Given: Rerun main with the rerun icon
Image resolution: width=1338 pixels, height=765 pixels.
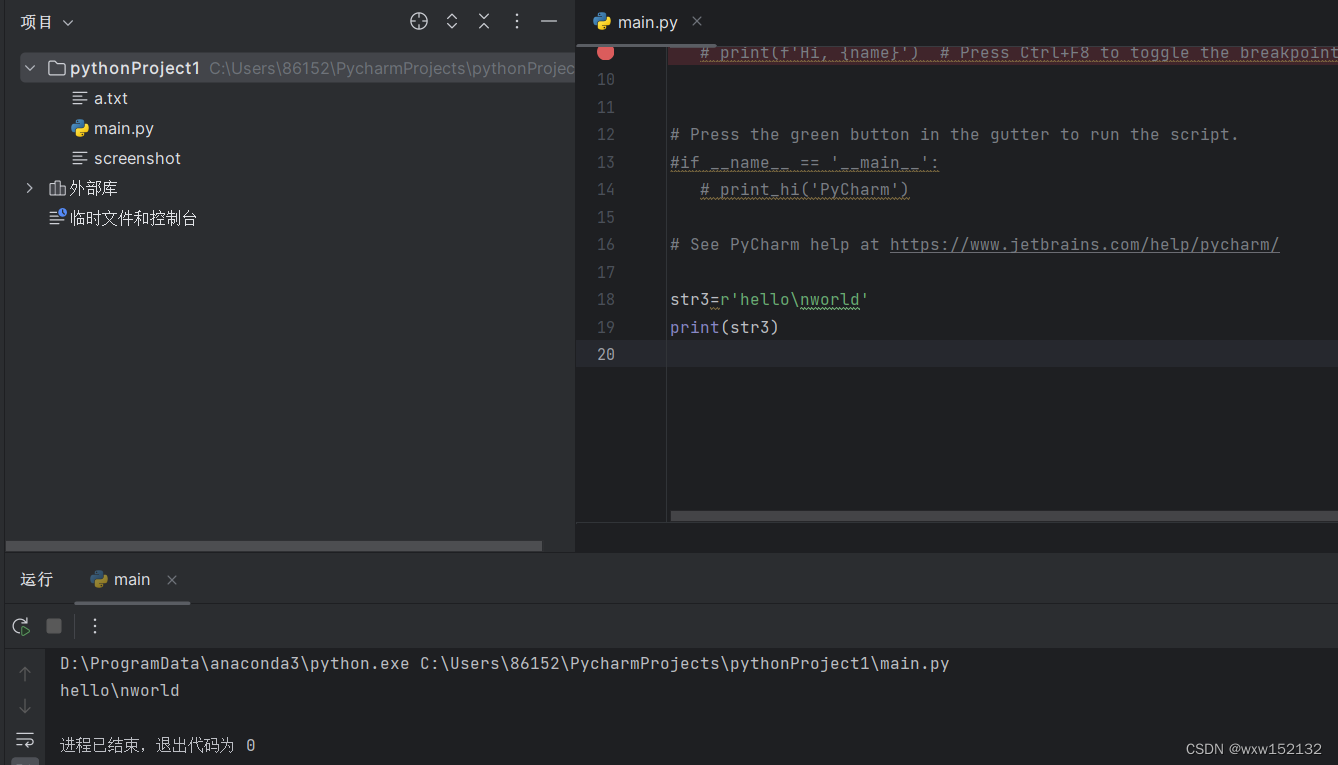Looking at the screenshot, I should click(21, 626).
